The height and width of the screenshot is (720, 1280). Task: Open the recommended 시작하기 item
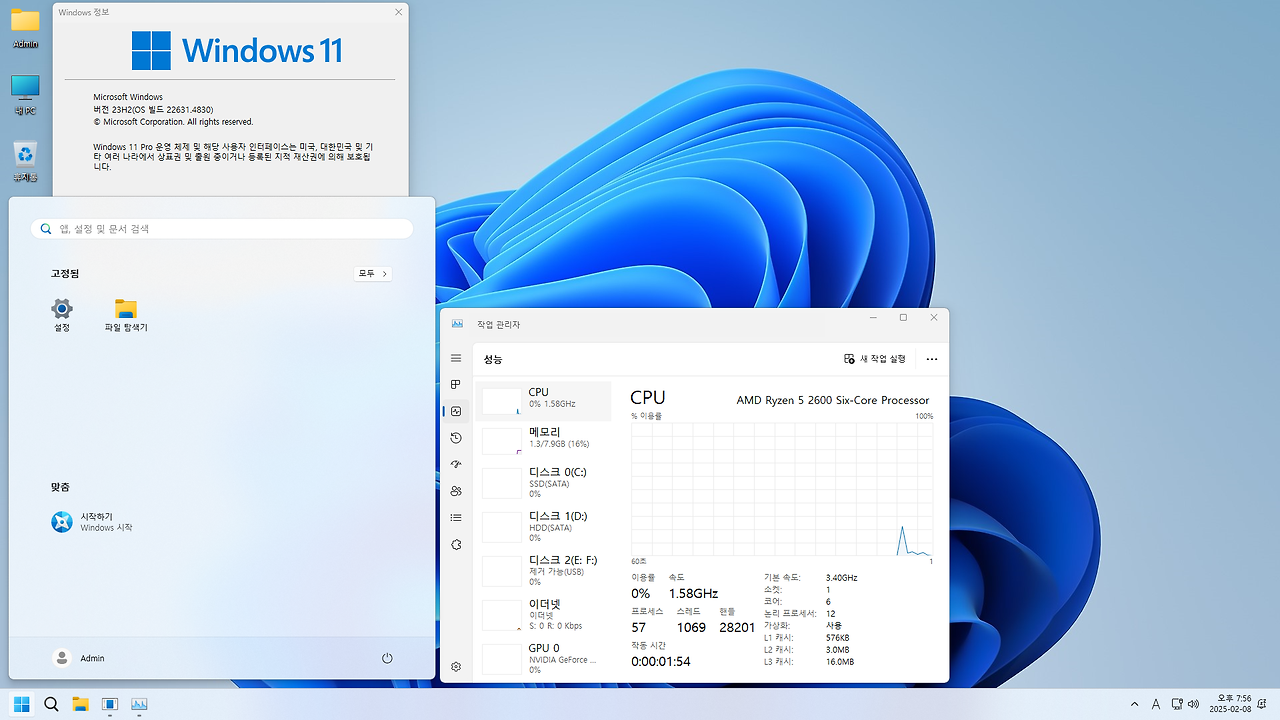pos(92,522)
